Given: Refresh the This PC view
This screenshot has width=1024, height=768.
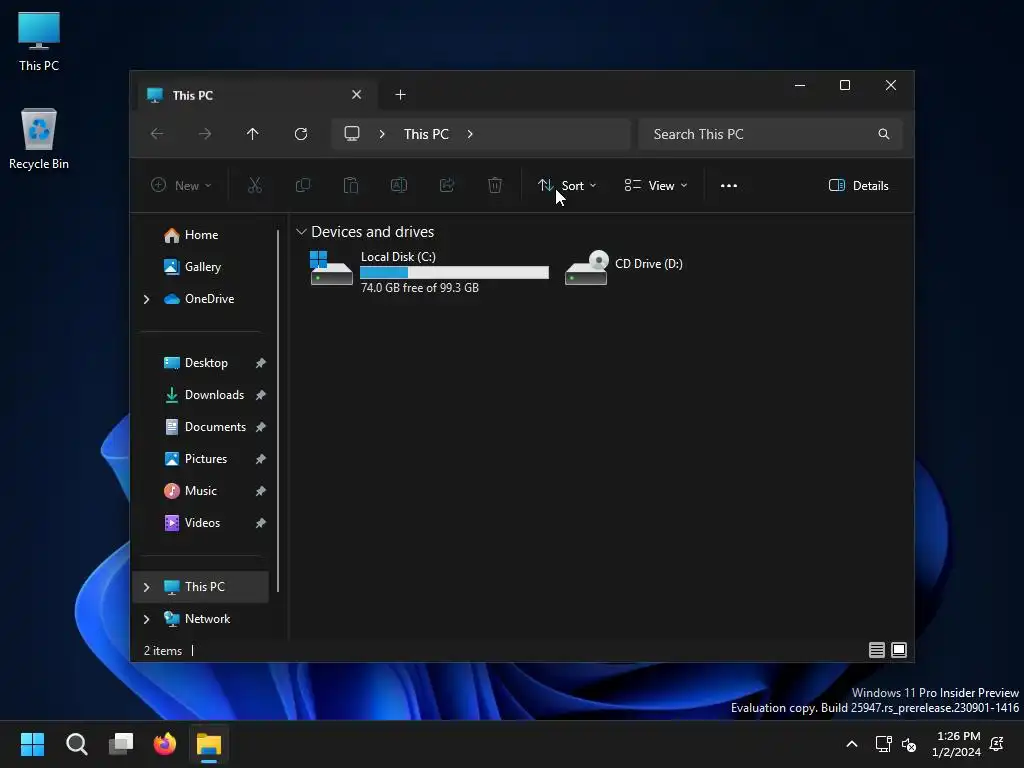Looking at the screenshot, I should tap(301, 134).
